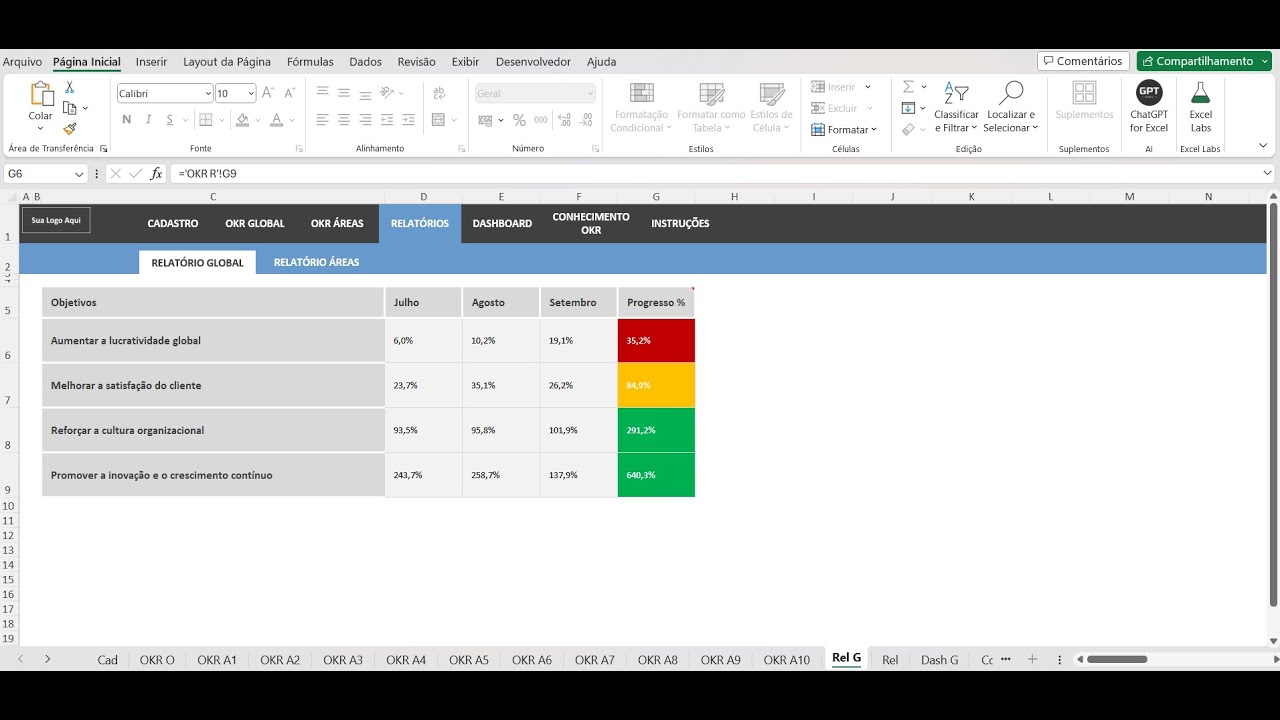1280x720 pixels.
Task: Click the increase indent icon
Action: [410, 120]
